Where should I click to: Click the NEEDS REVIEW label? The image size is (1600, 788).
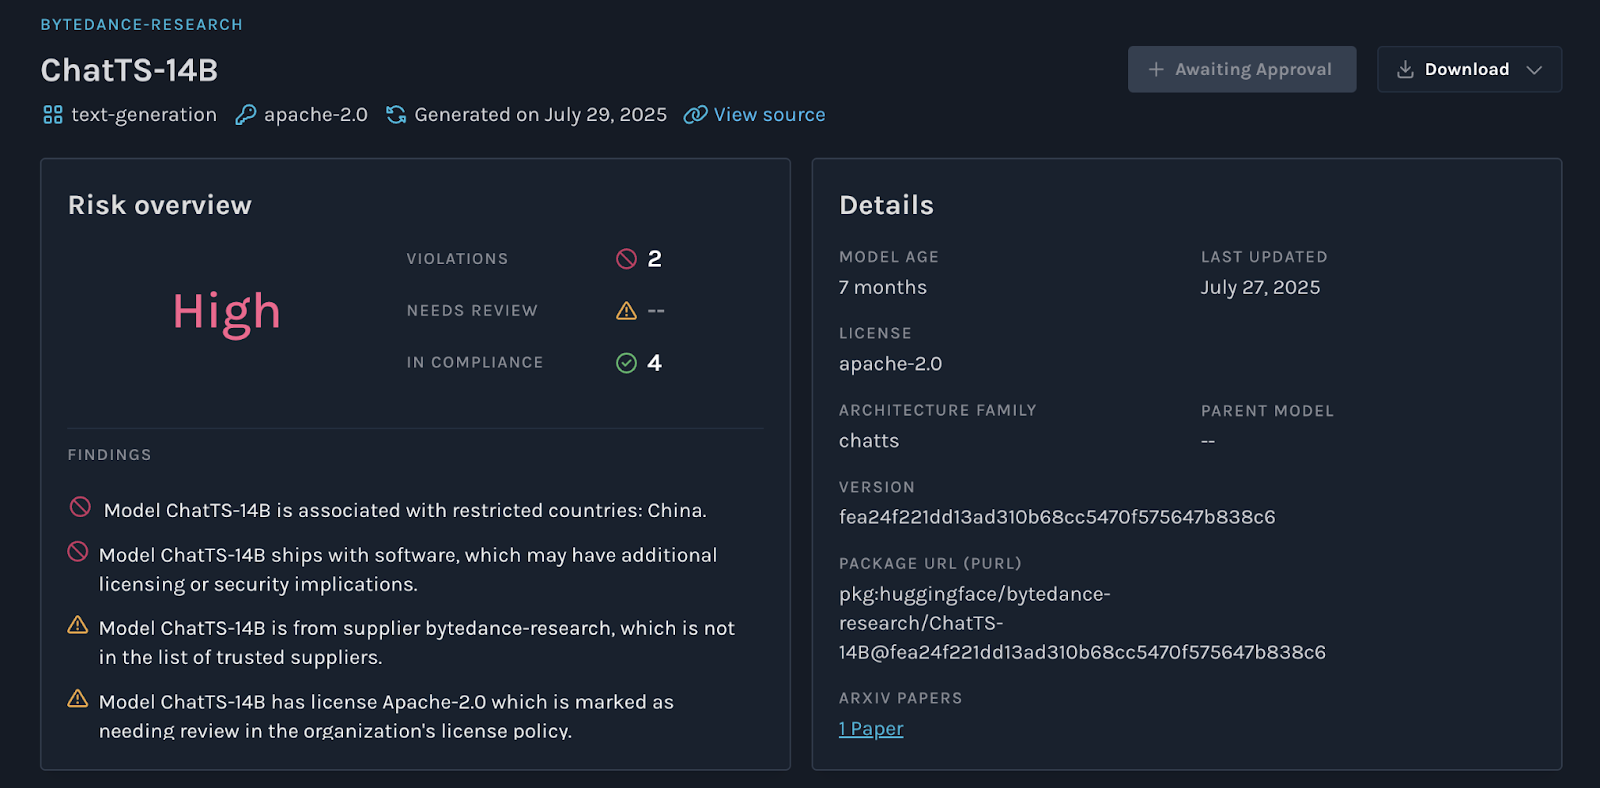472,311
